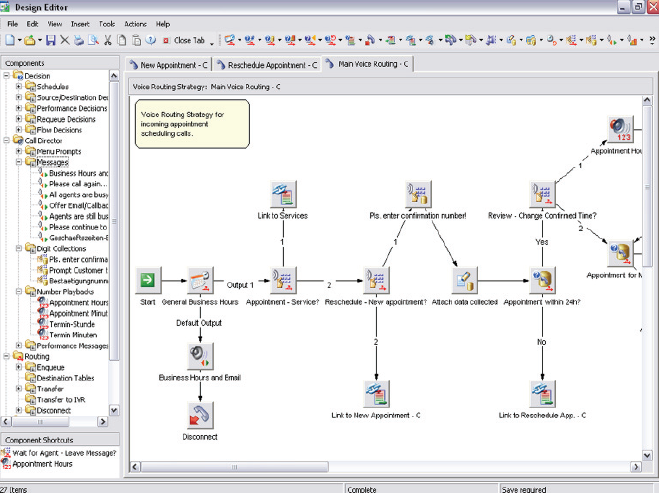Open the Insert menu

(80, 23)
